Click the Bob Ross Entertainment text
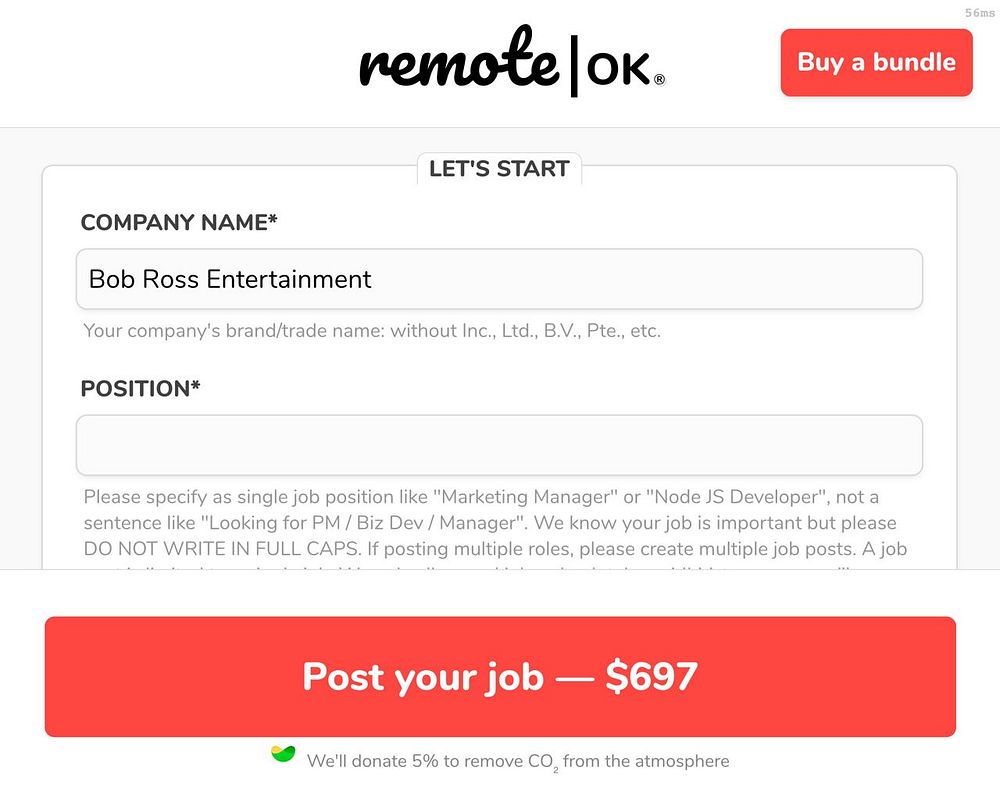The image size is (1000, 791). (230, 279)
